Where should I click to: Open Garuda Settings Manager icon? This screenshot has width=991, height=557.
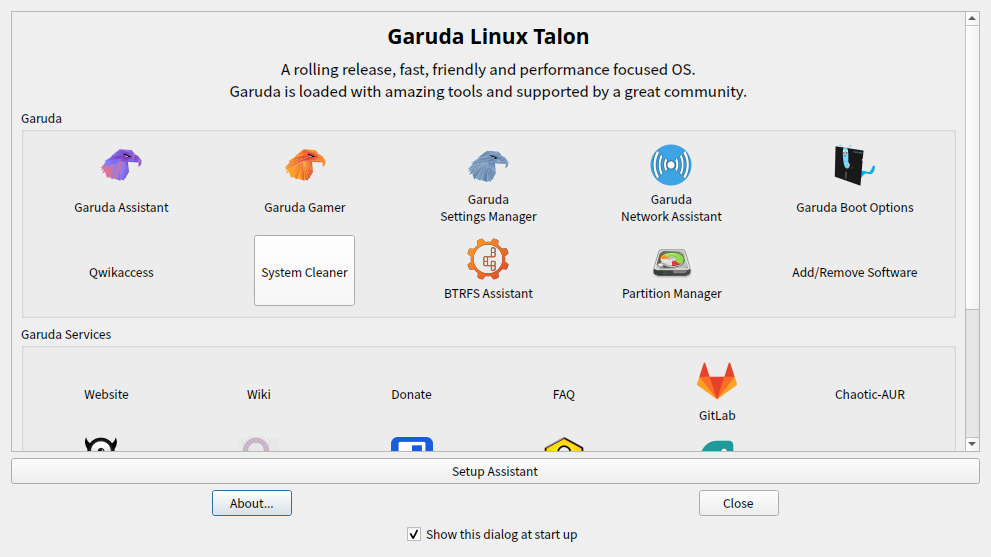[x=488, y=166]
